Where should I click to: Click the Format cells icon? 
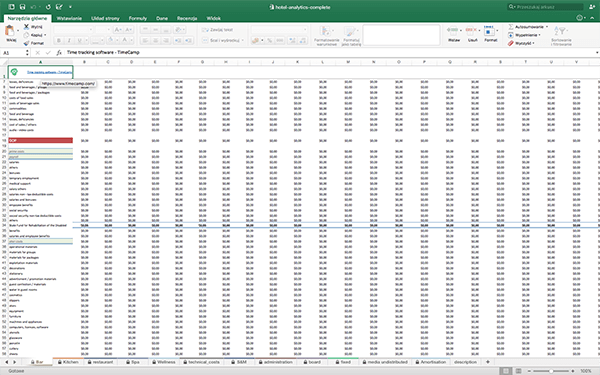pyautogui.click(x=489, y=30)
